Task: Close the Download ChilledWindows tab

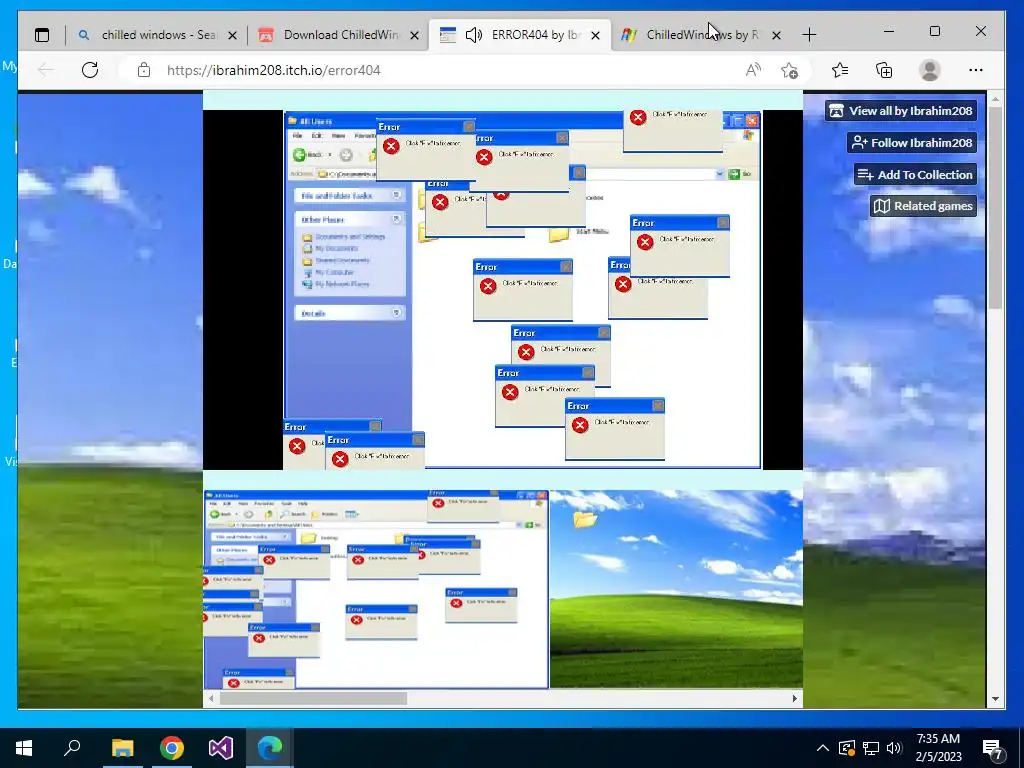Action: 414,35
